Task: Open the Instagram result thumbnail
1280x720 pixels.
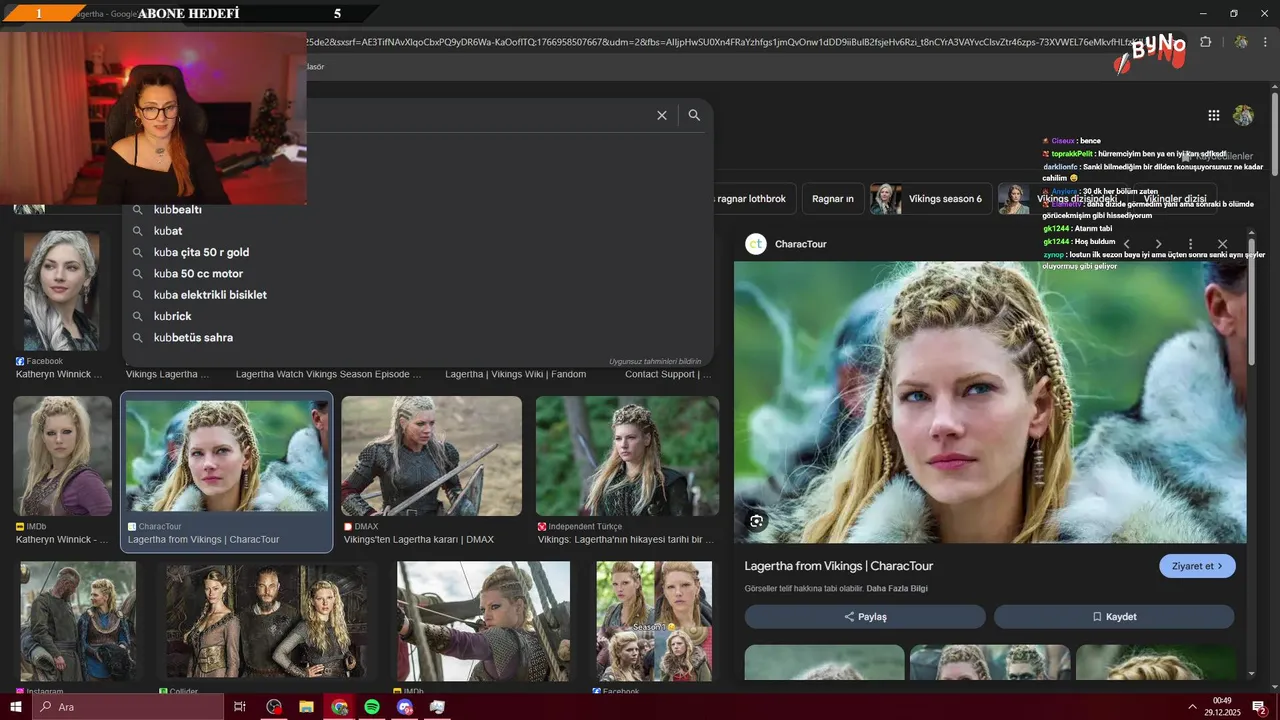Action: tap(78, 621)
